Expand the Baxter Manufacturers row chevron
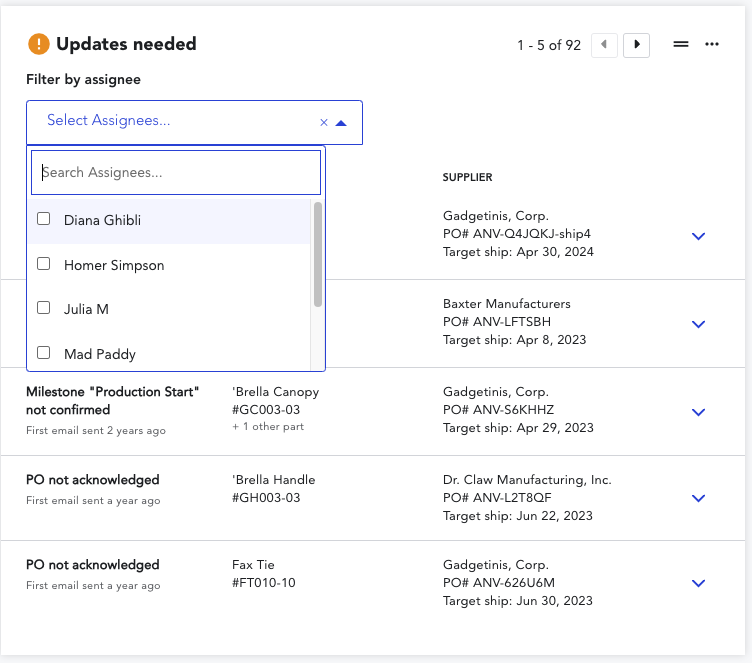Viewport: 752px width, 663px height. 698,324
